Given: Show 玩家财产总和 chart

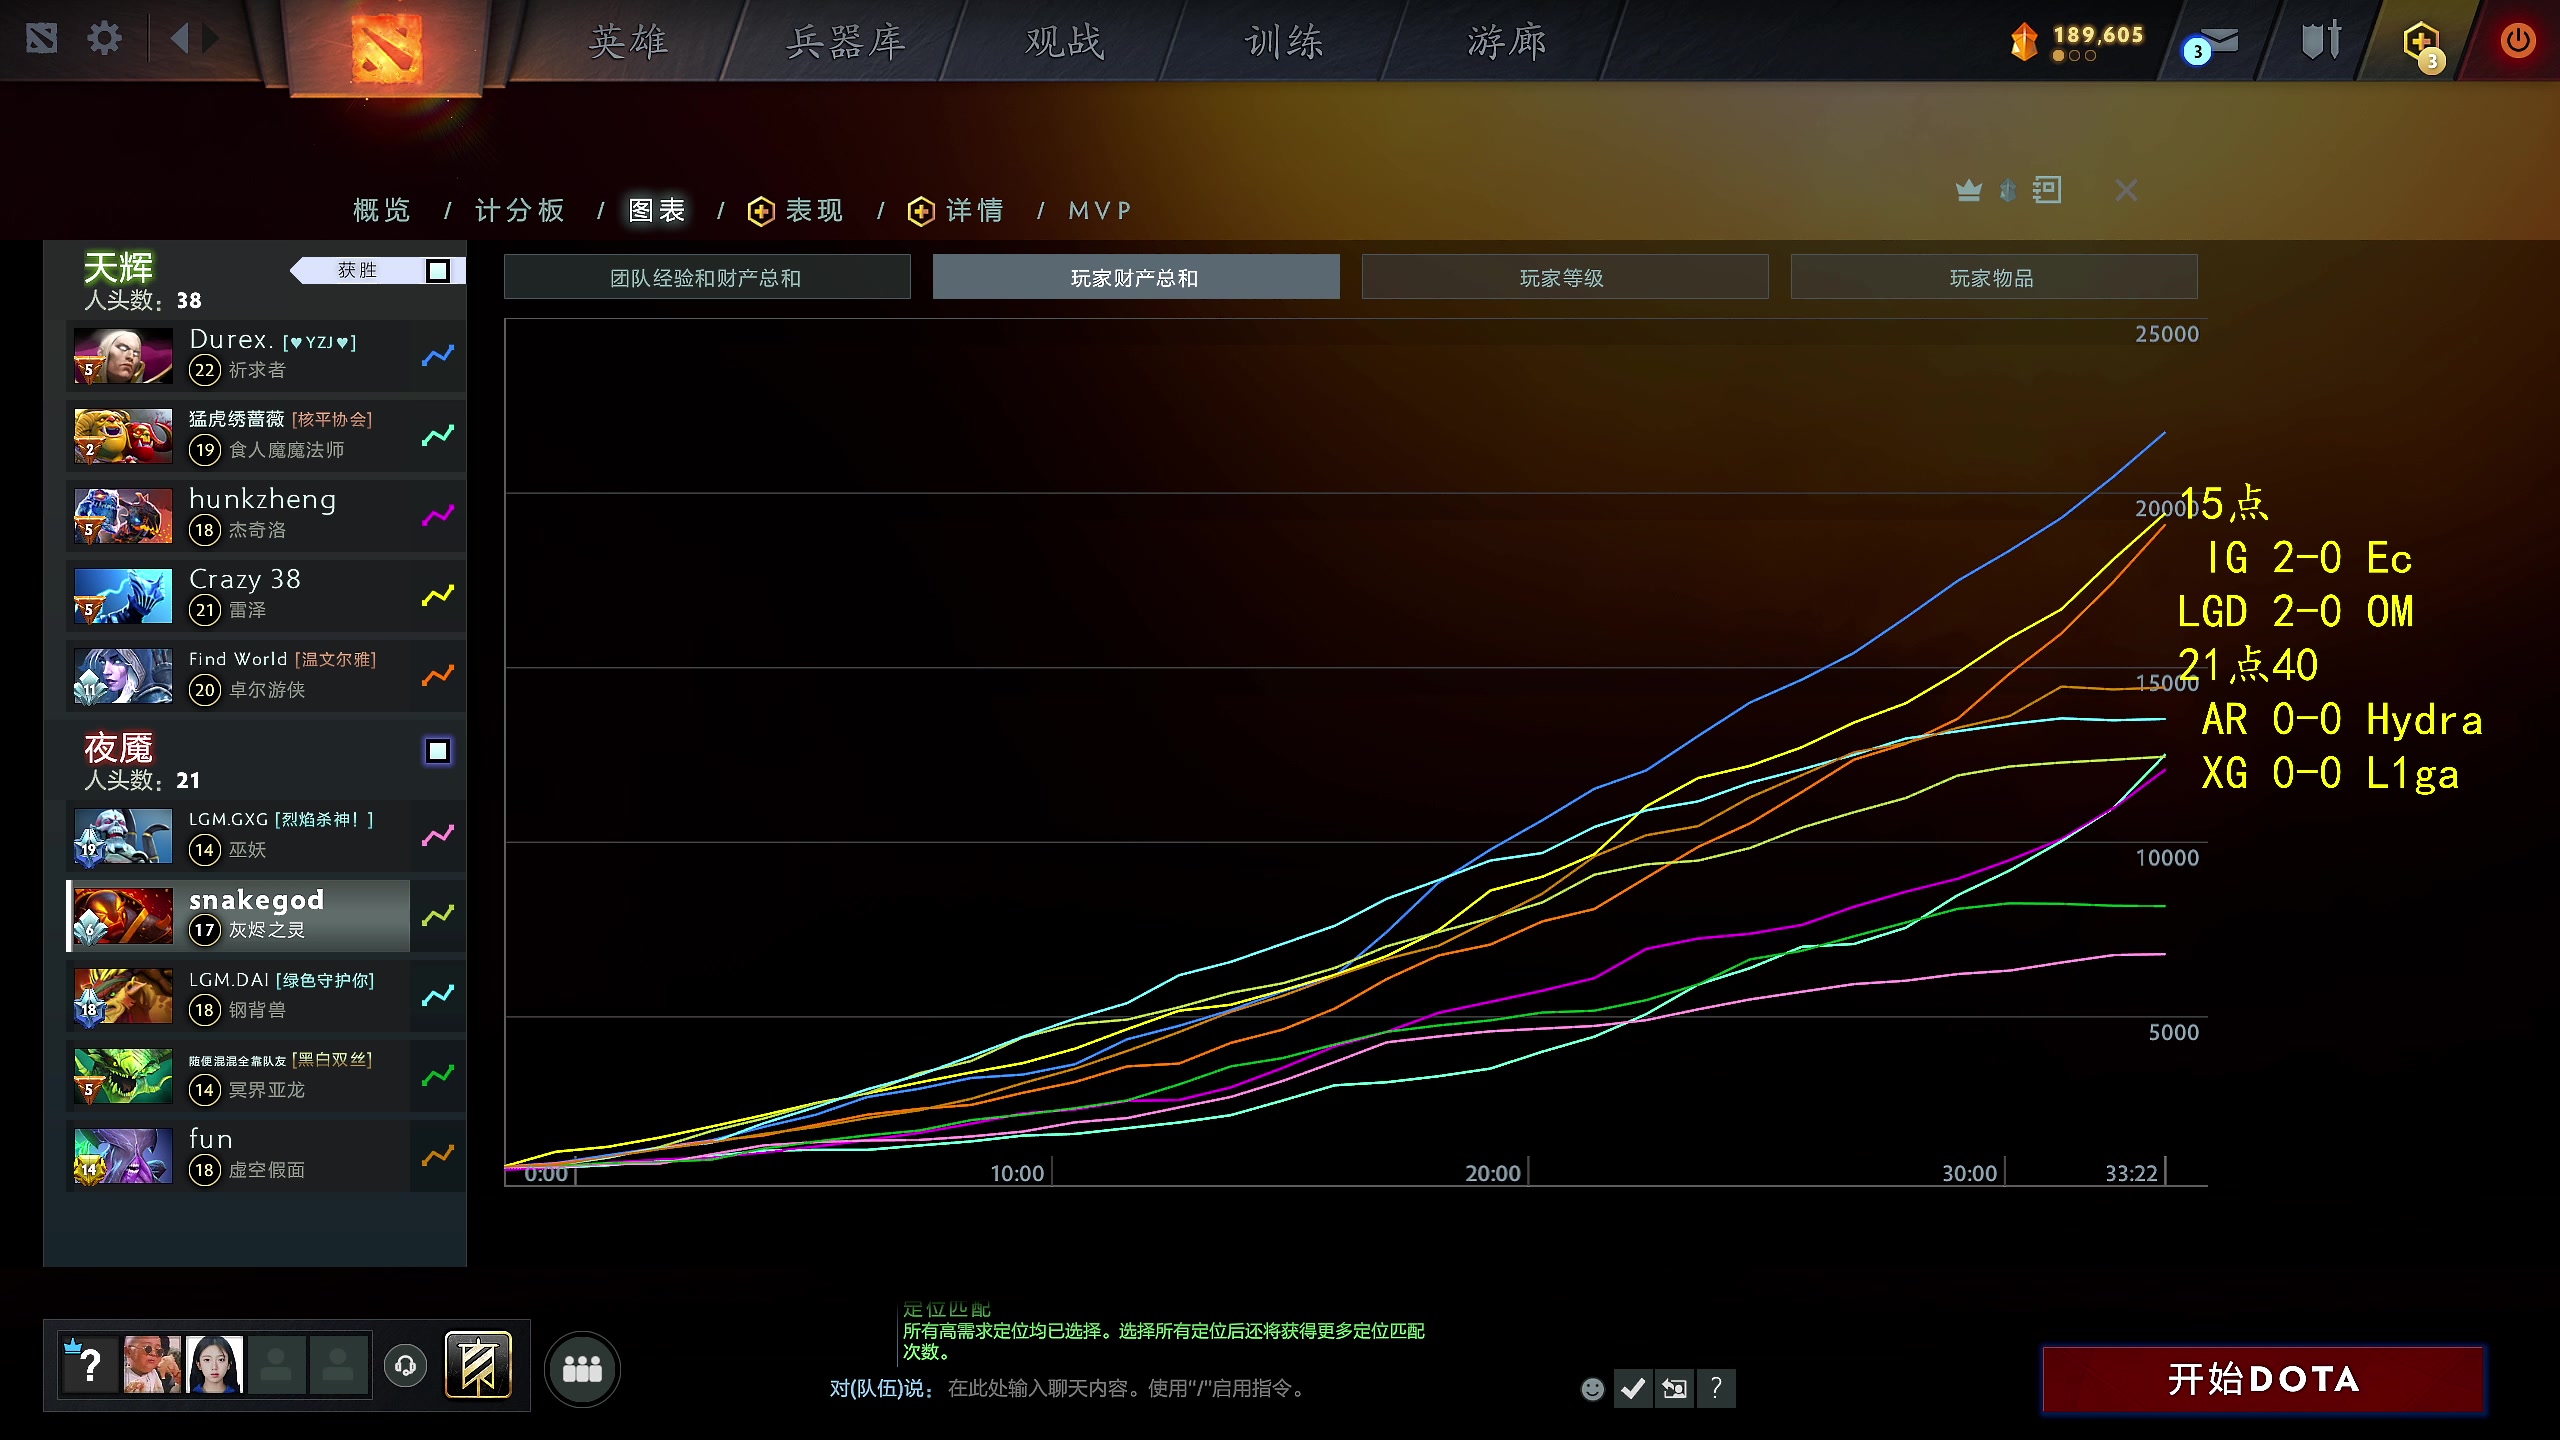Looking at the screenshot, I should pos(1136,277).
